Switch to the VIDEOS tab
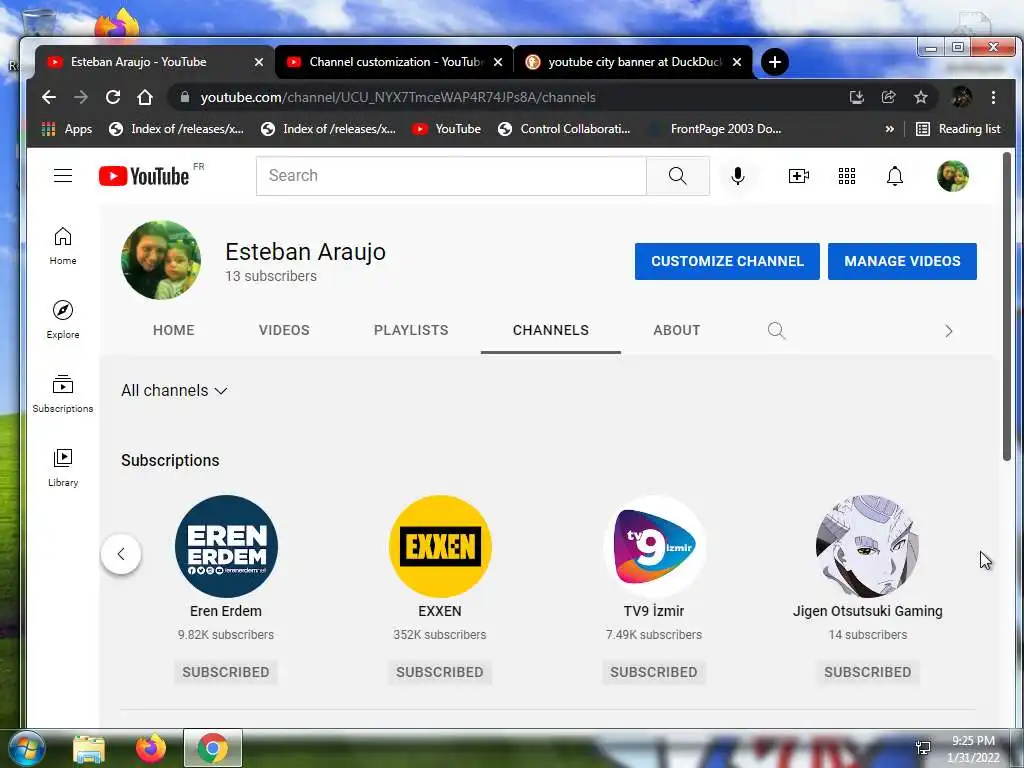 pyautogui.click(x=284, y=330)
